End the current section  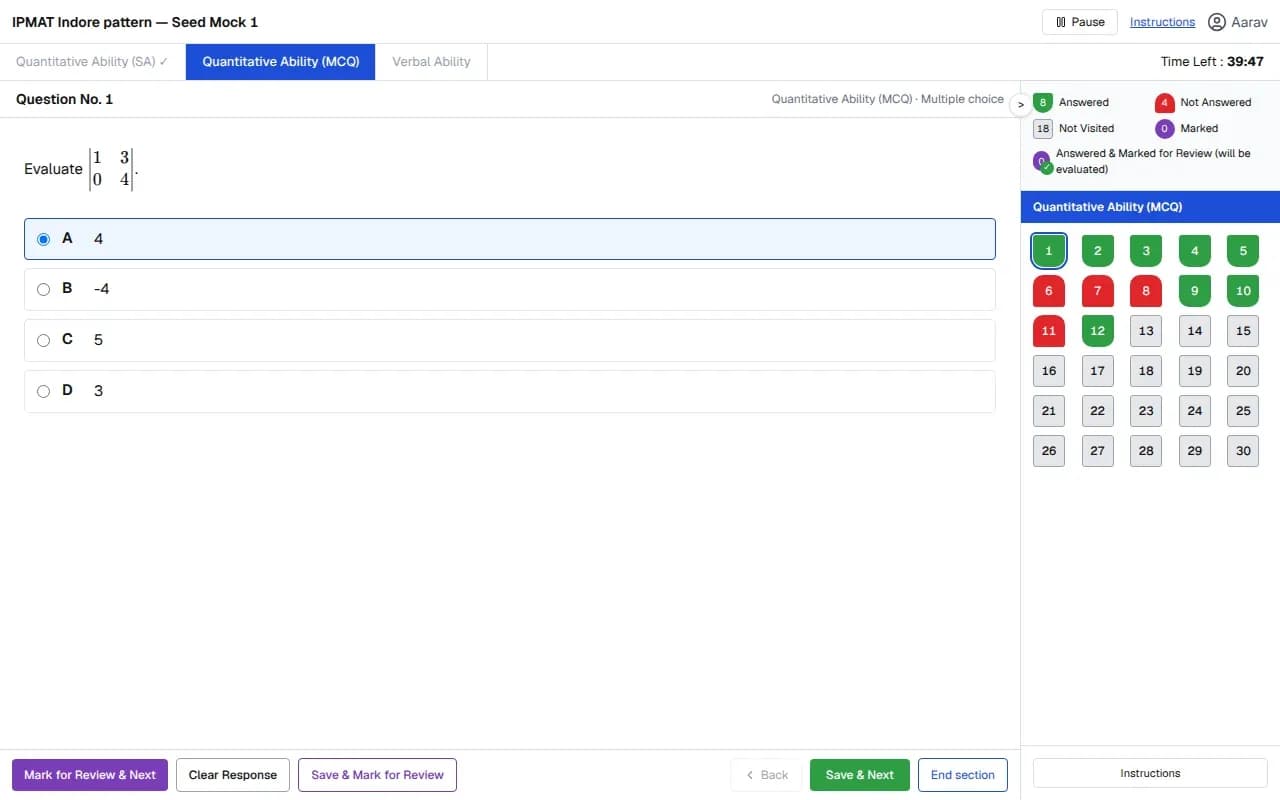(963, 775)
